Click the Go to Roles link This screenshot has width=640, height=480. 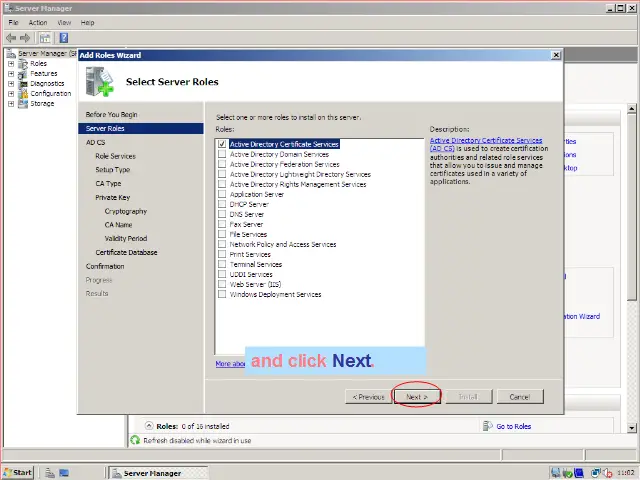point(513,426)
